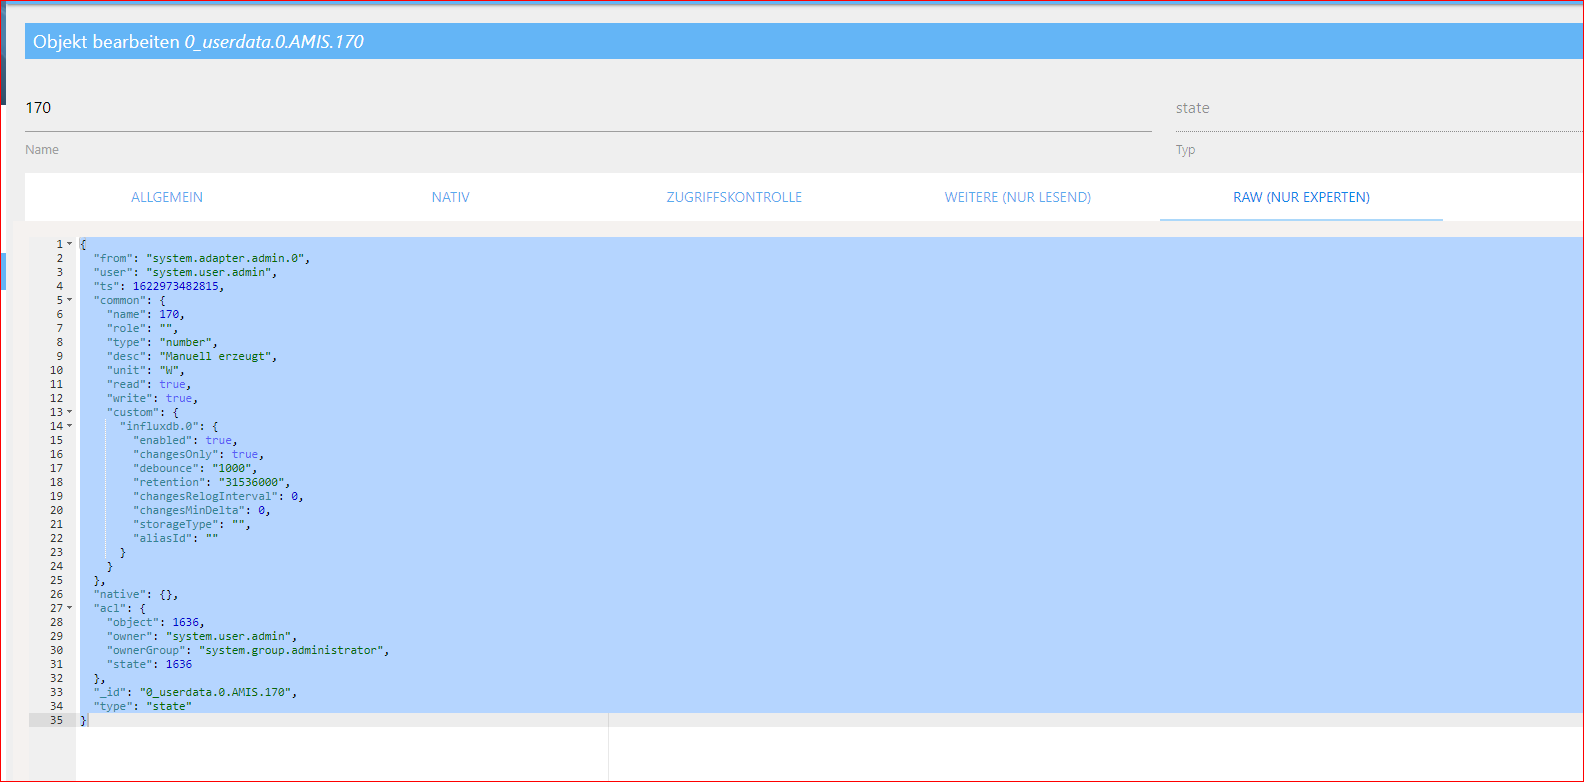Click the "from": "system.adapter.admin.0" line
Viewport: 1584px width, 782px height.
pyautogui.click(x=202, y=258)
